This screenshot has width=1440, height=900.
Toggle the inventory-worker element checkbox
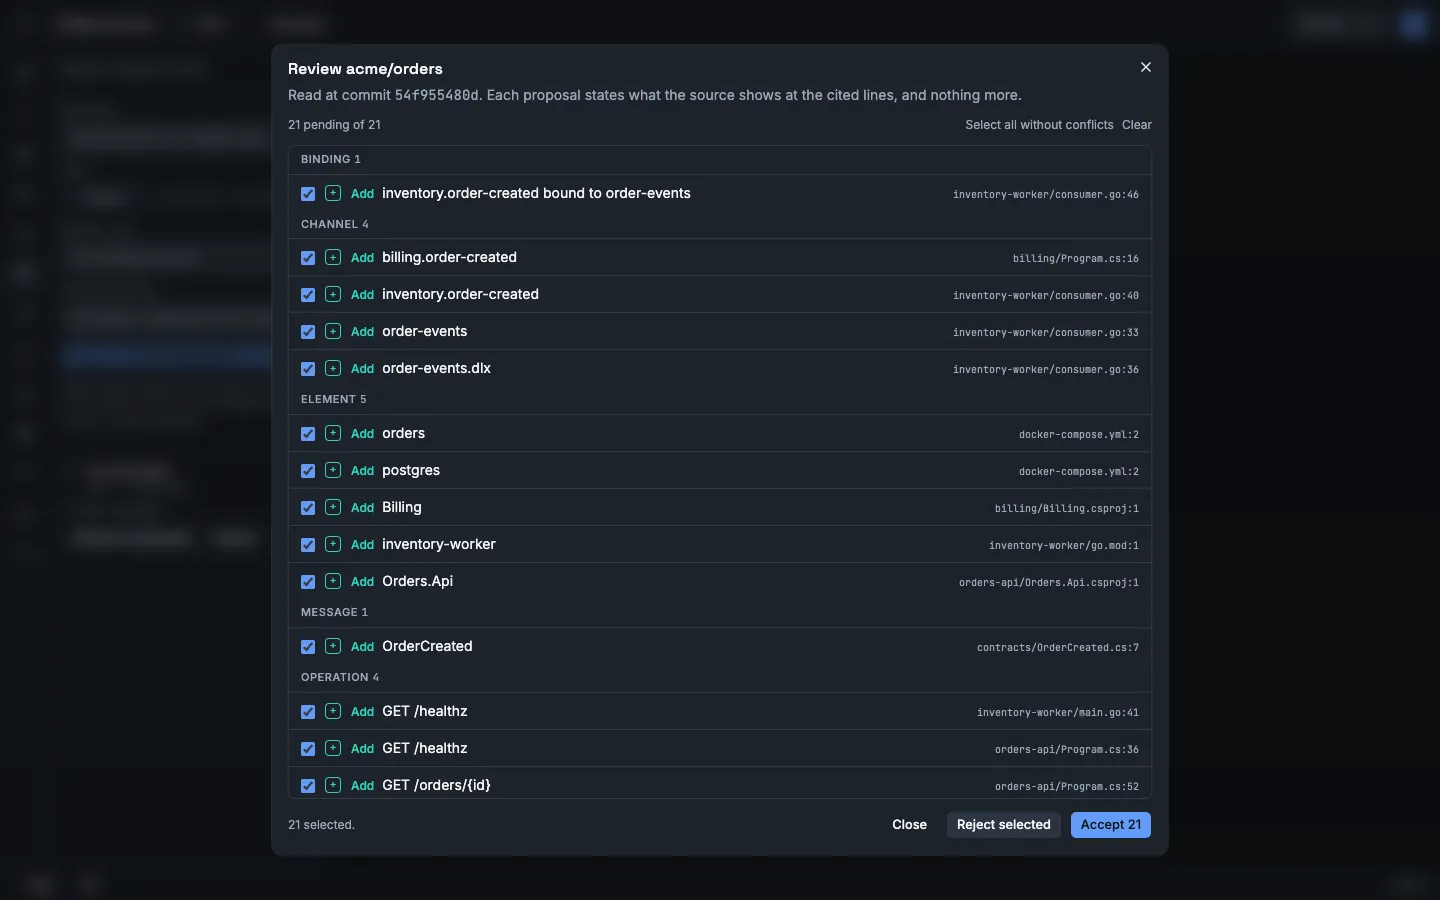click(308, 545)
